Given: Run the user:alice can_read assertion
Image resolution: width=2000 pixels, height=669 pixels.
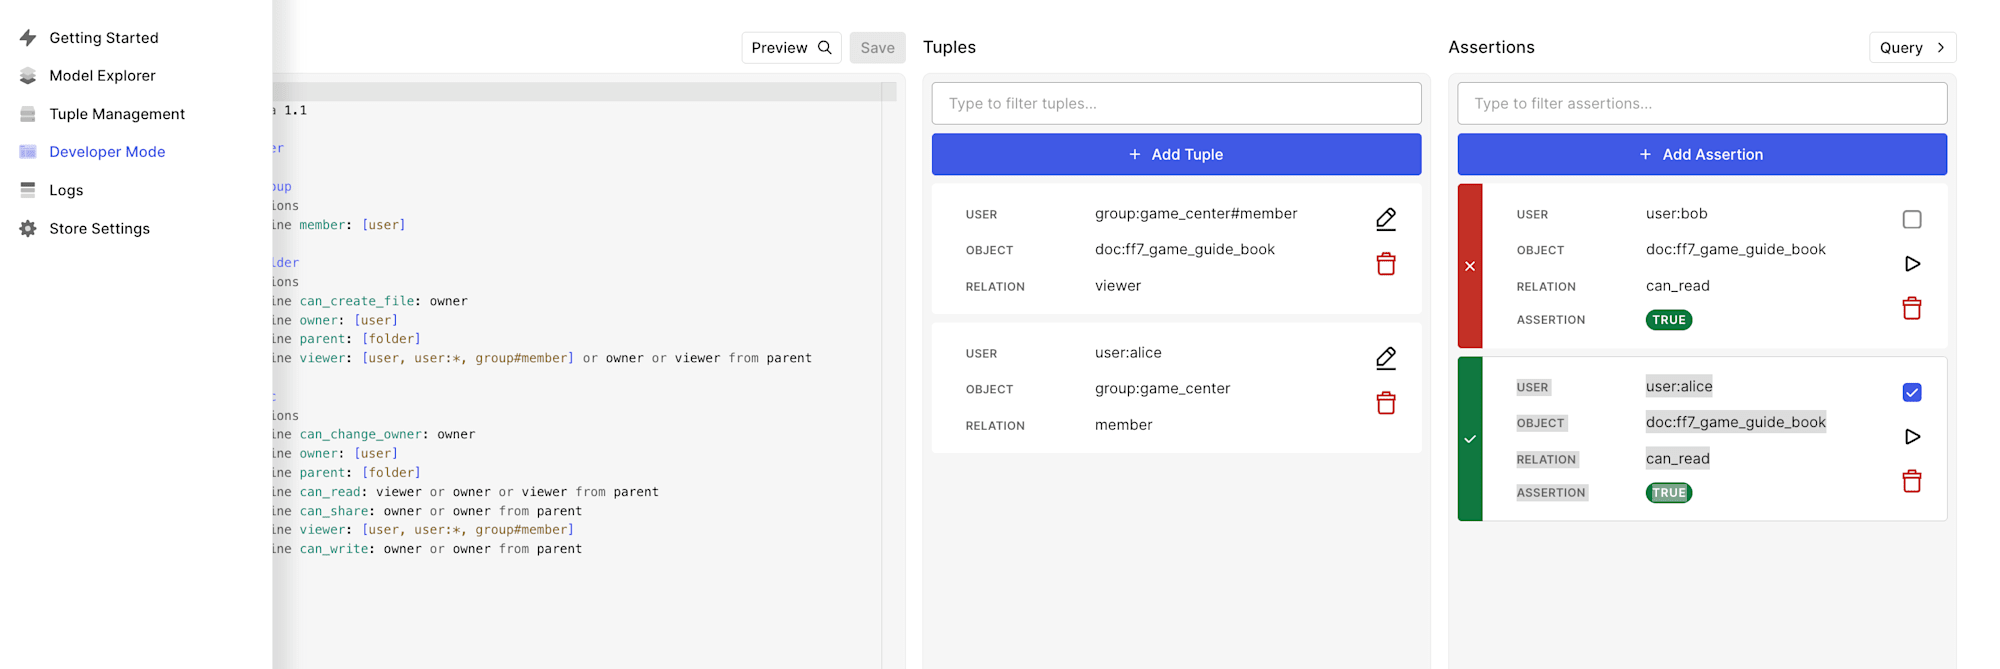Looking at the screenshot, I should [x=1911, y=437].
